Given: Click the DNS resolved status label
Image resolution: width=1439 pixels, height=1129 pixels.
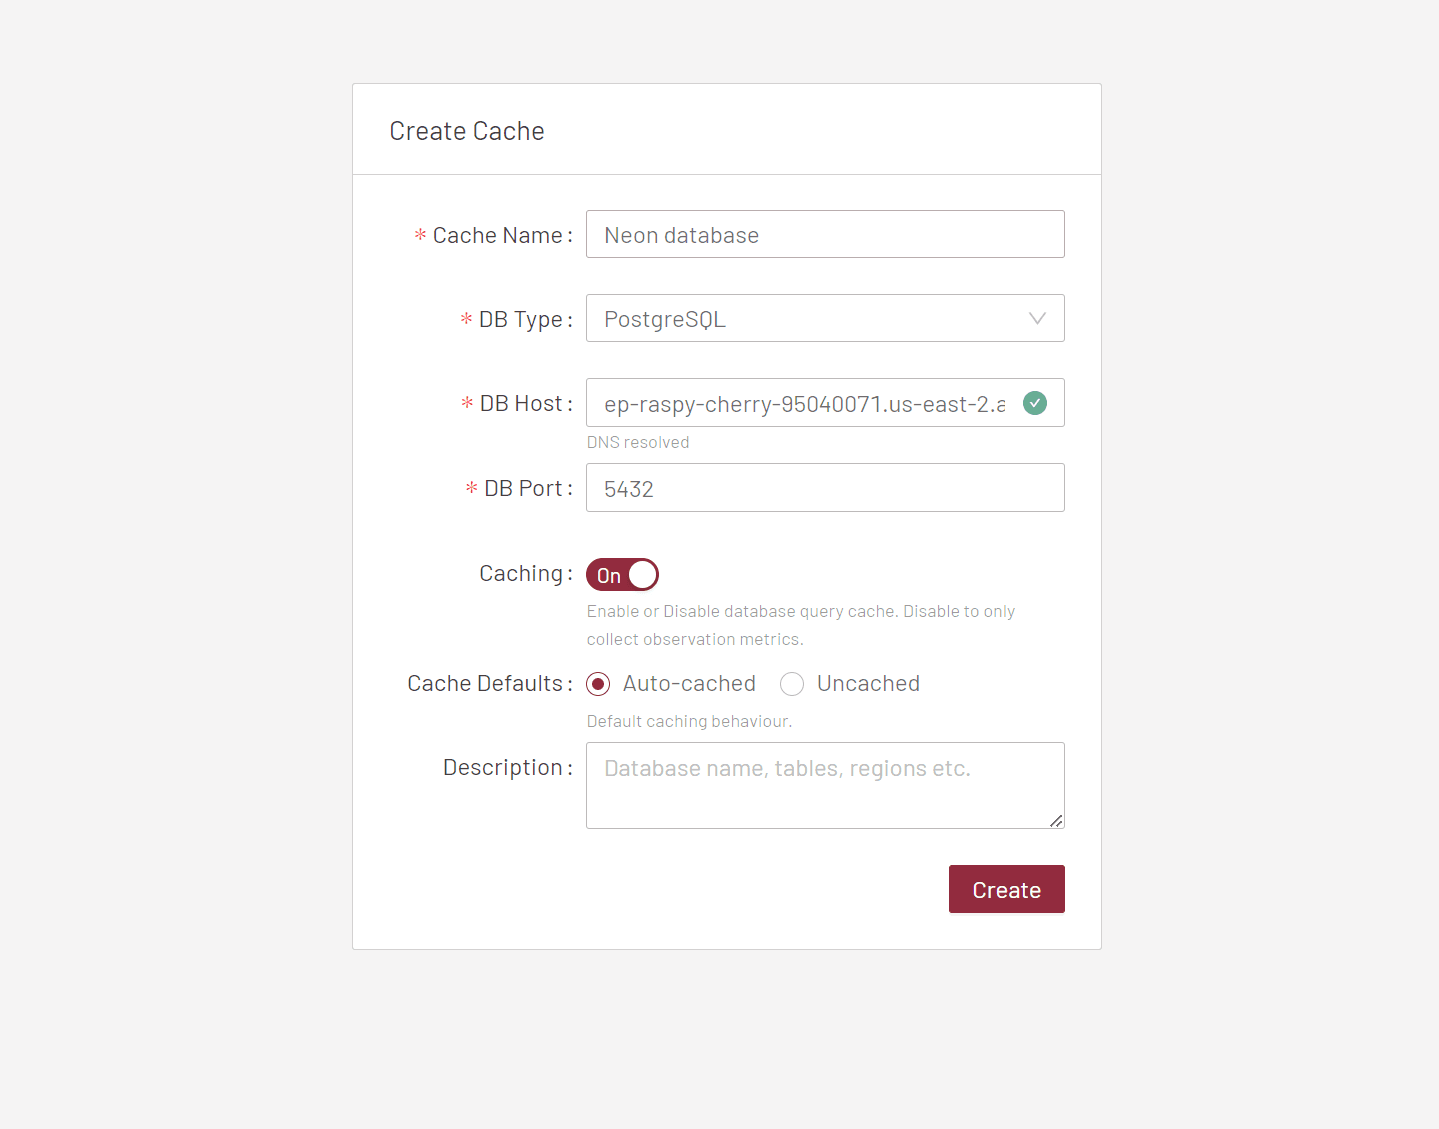Looking at the screenshot, I should [638, 442].
